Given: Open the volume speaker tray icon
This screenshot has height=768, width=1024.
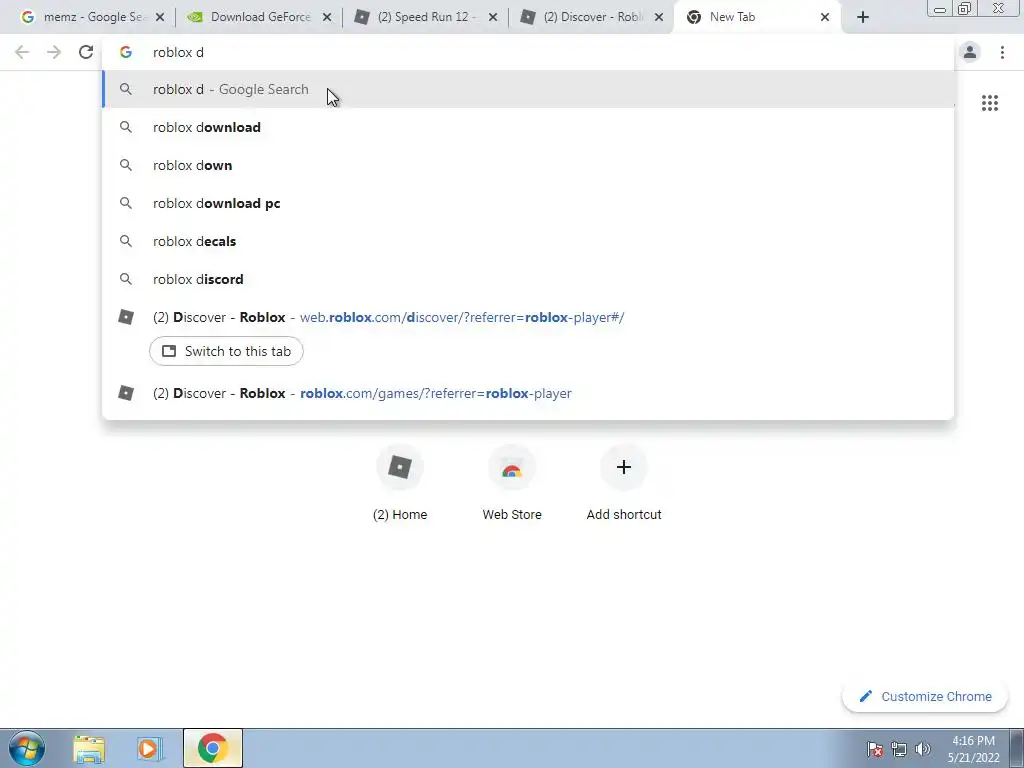Looking at the screenshot, I should (x=923, y=749).
